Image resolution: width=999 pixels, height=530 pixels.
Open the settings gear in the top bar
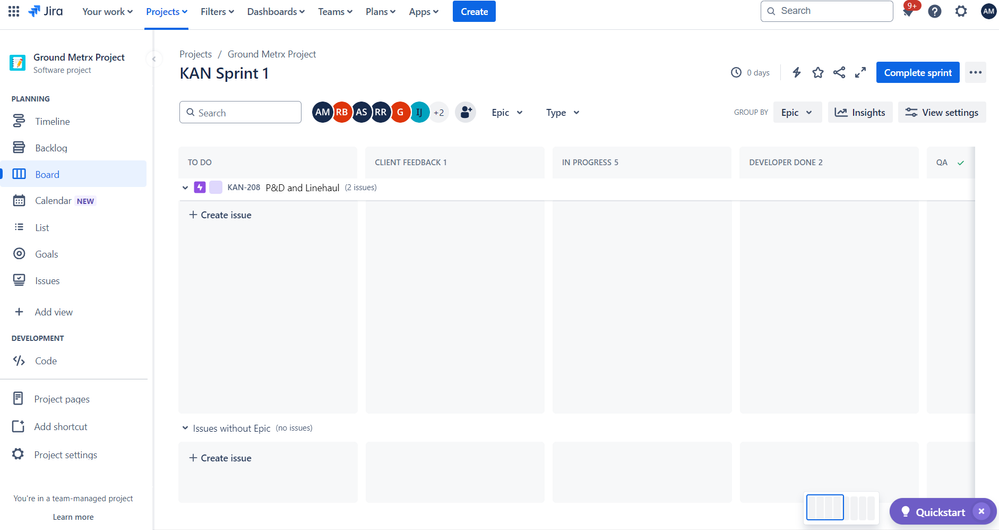(x=961, y=11)
